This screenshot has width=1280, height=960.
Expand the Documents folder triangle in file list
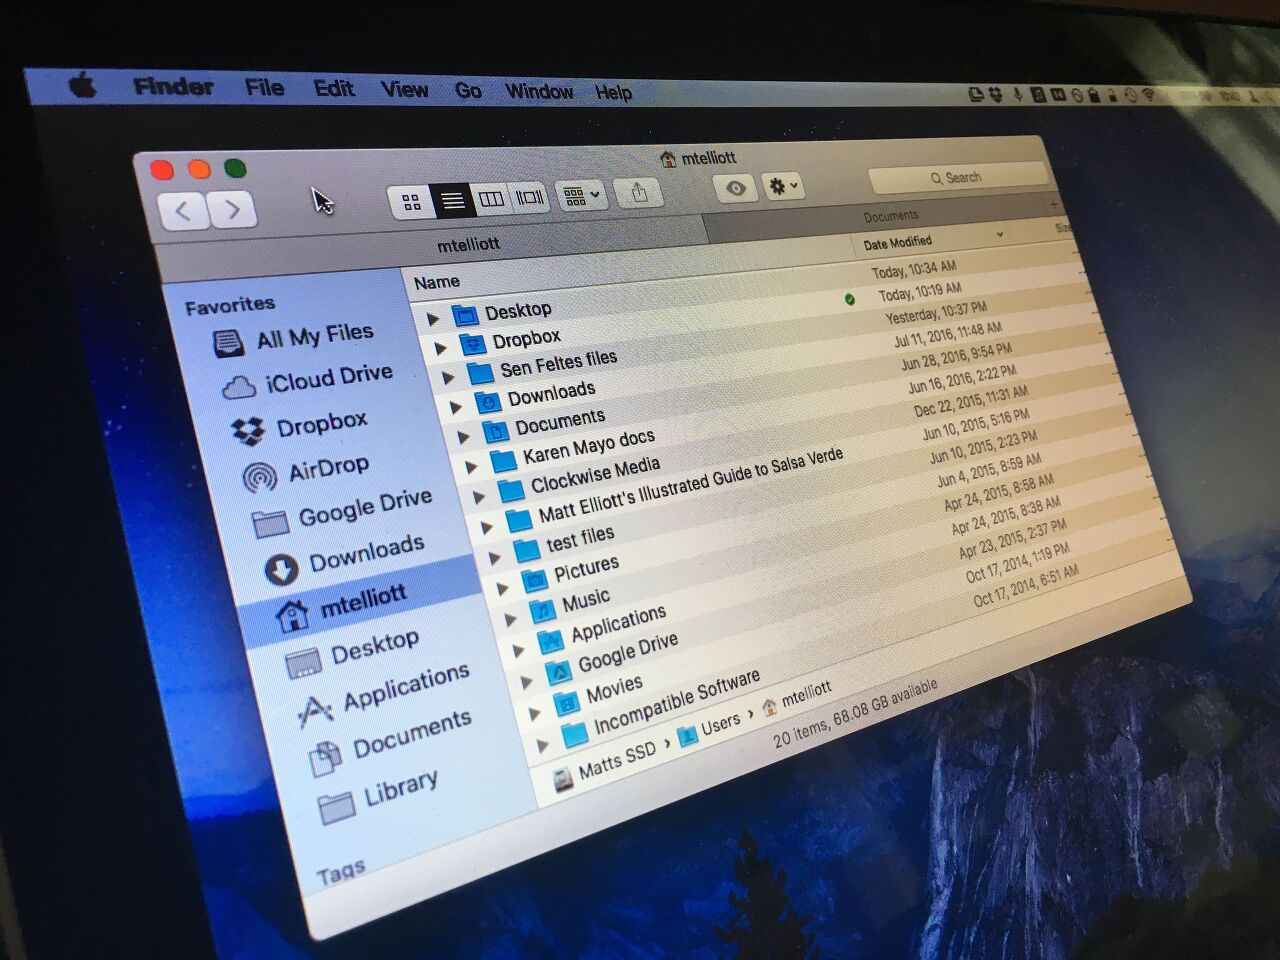pos(463,436)
